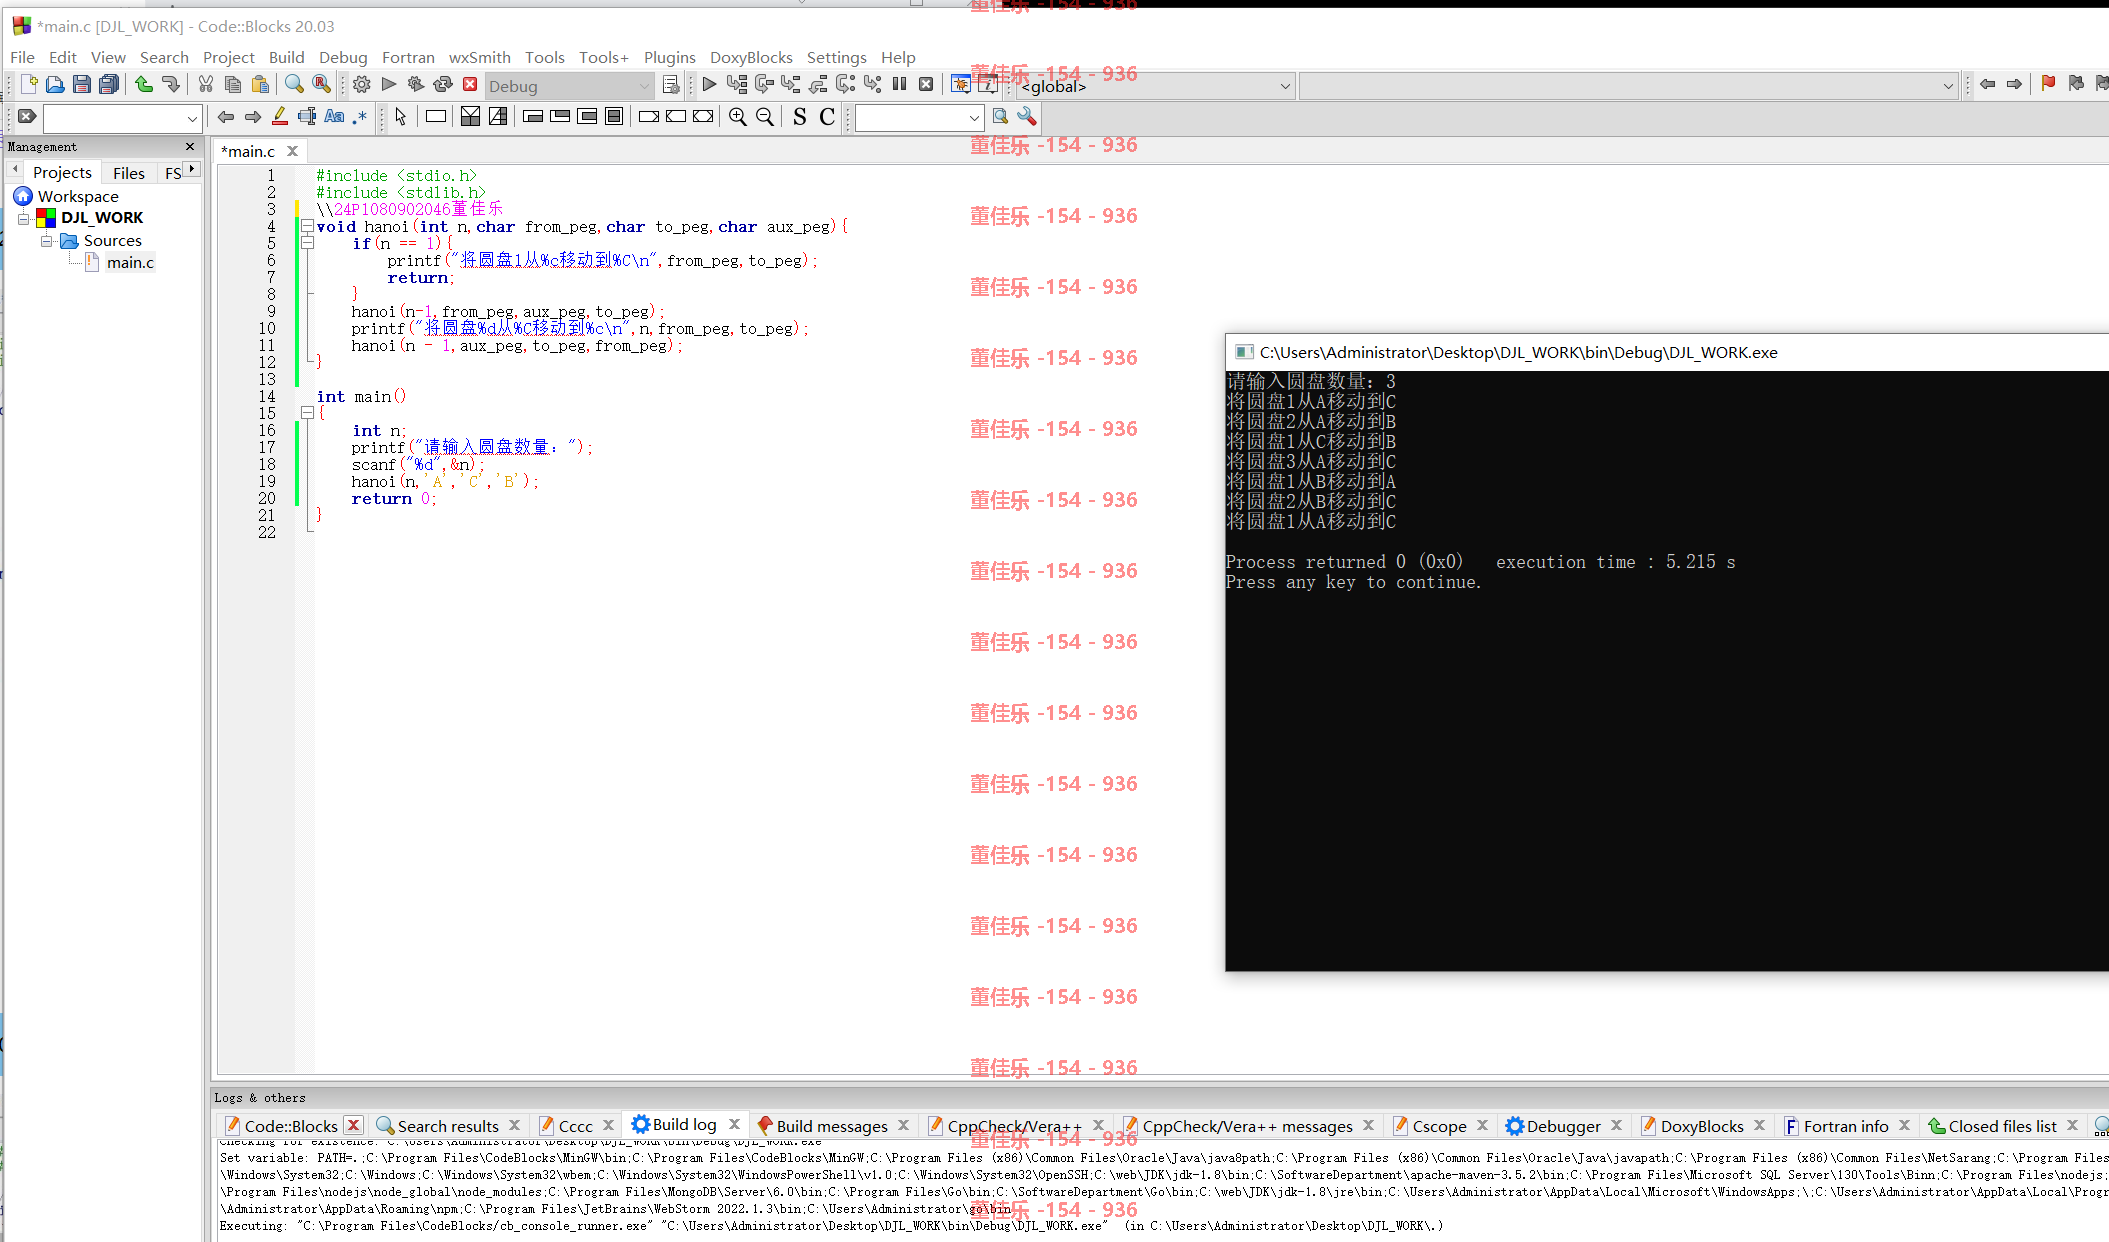Undo the last edit with green arrow

tap(144, 85)
